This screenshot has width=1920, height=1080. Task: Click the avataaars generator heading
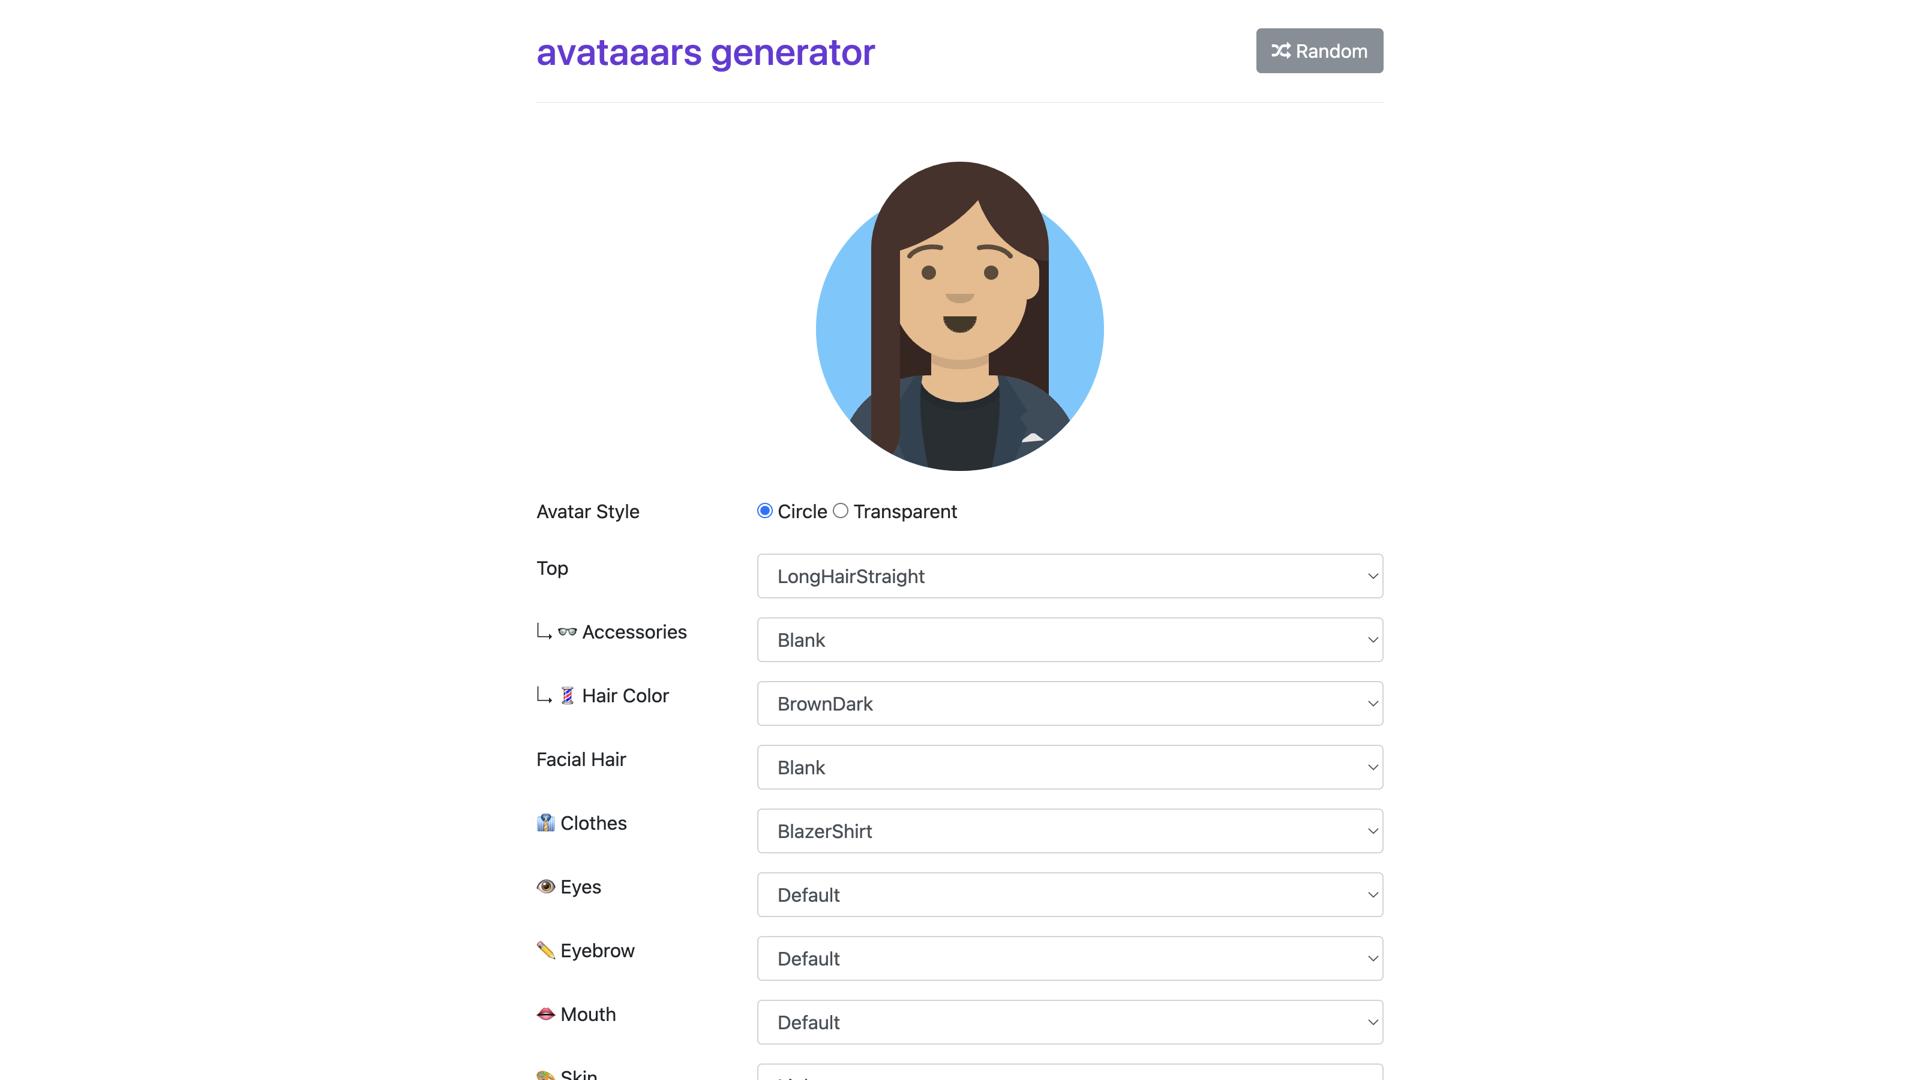pyautogui.click(x=705, y=53)
